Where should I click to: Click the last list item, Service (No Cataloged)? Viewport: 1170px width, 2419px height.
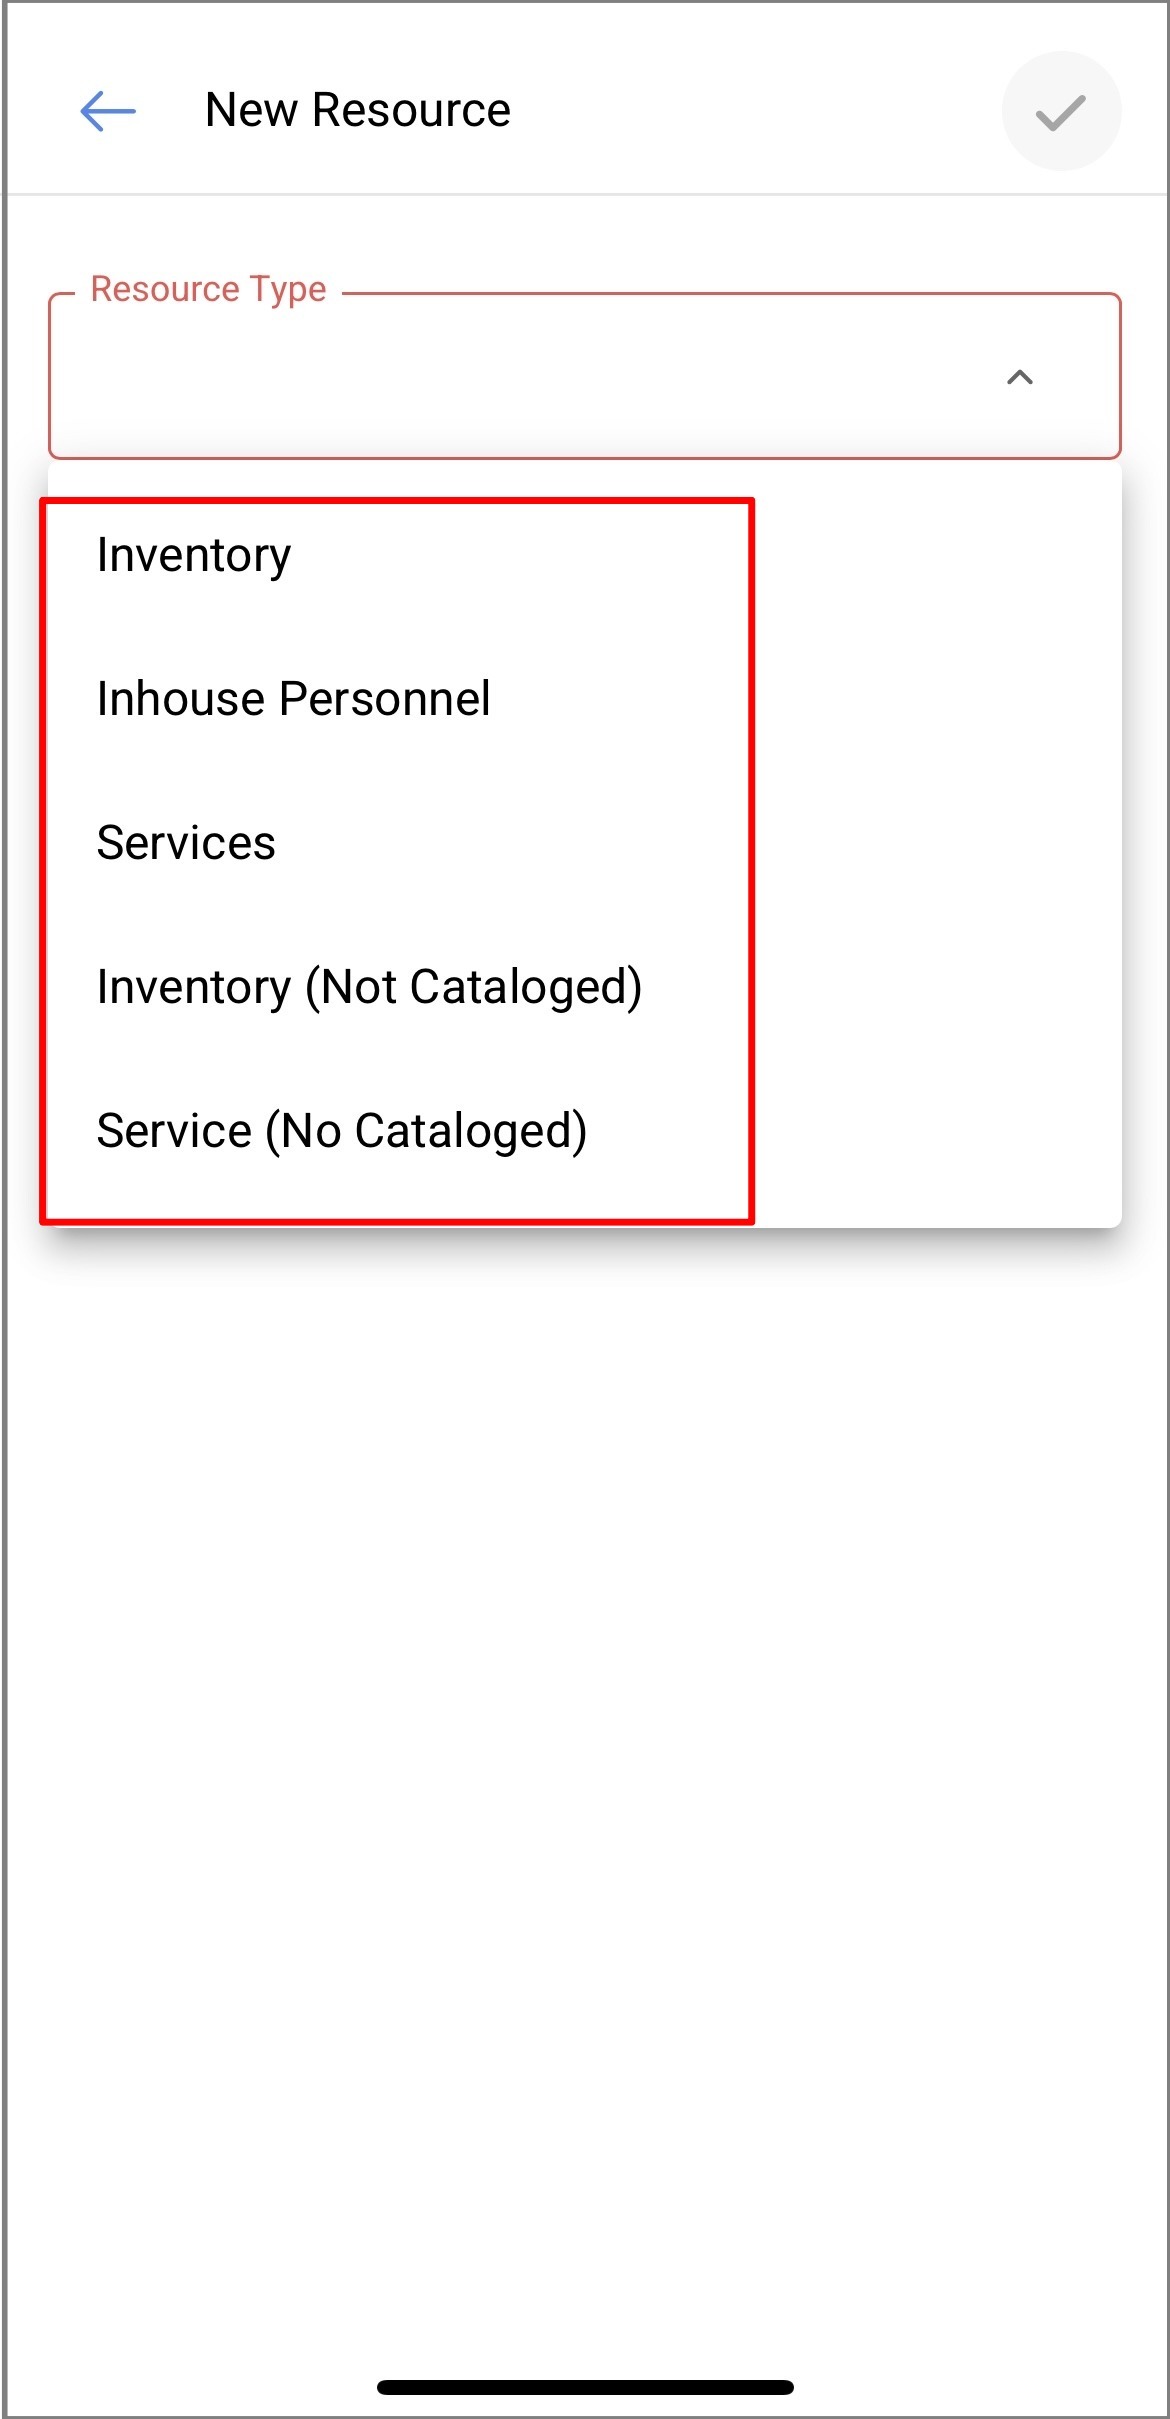(341, 1131)
